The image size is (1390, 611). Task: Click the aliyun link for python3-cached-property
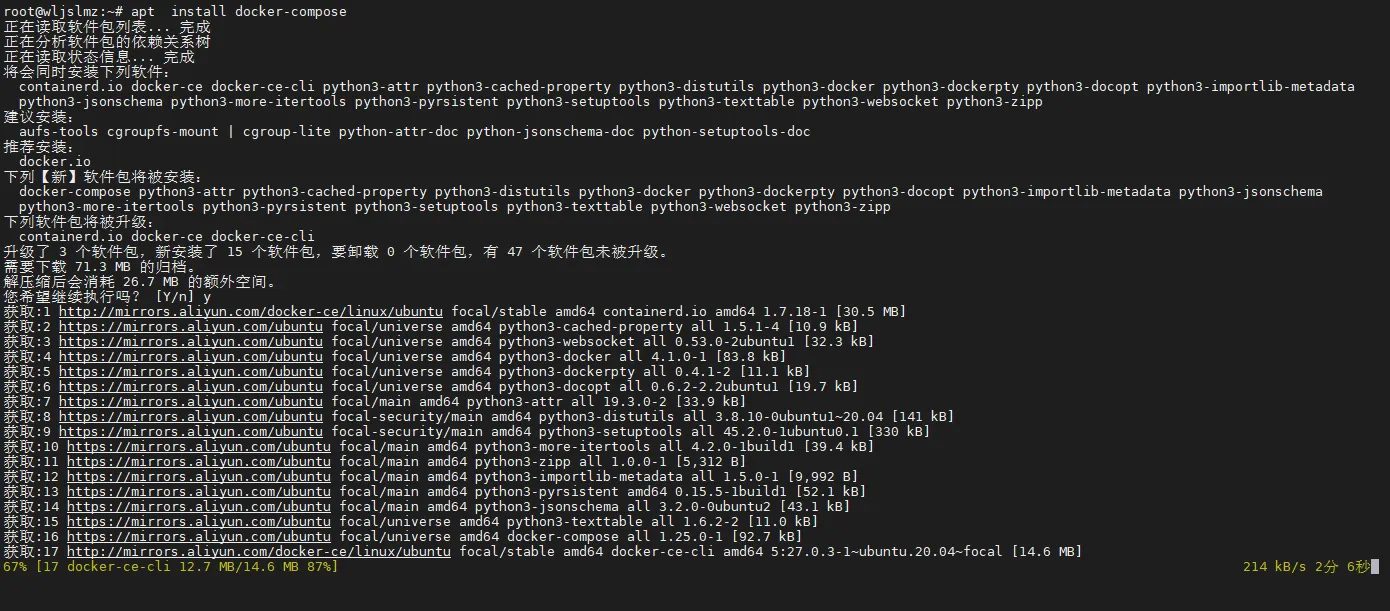[190, 327]
